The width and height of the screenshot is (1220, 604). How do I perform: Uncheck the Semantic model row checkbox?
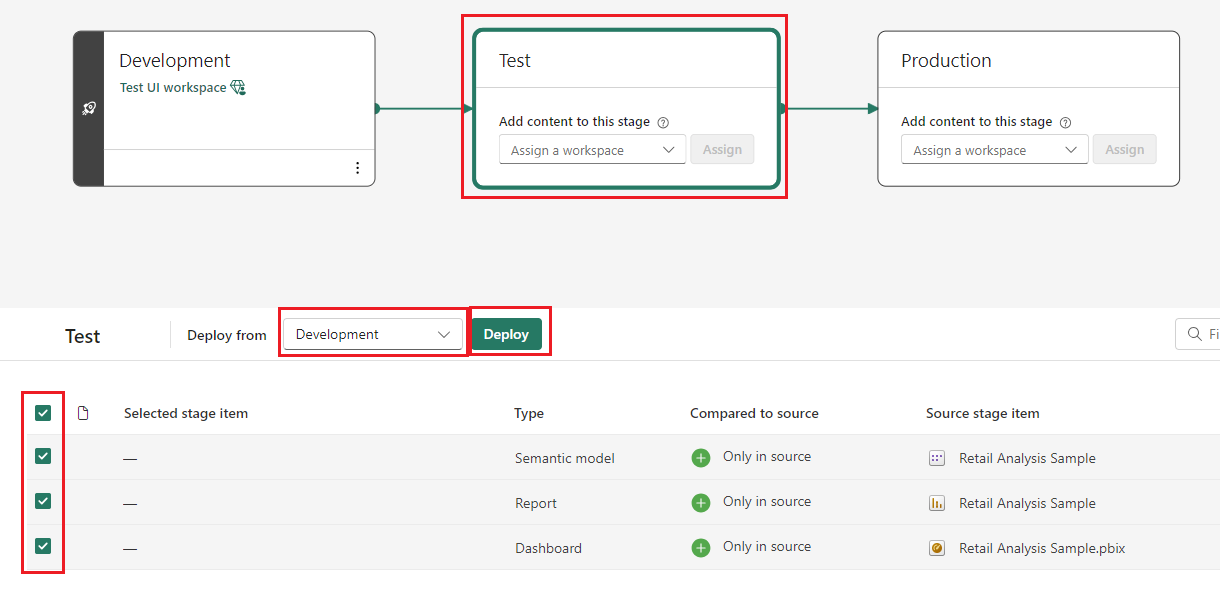click(x=43, y=456)
